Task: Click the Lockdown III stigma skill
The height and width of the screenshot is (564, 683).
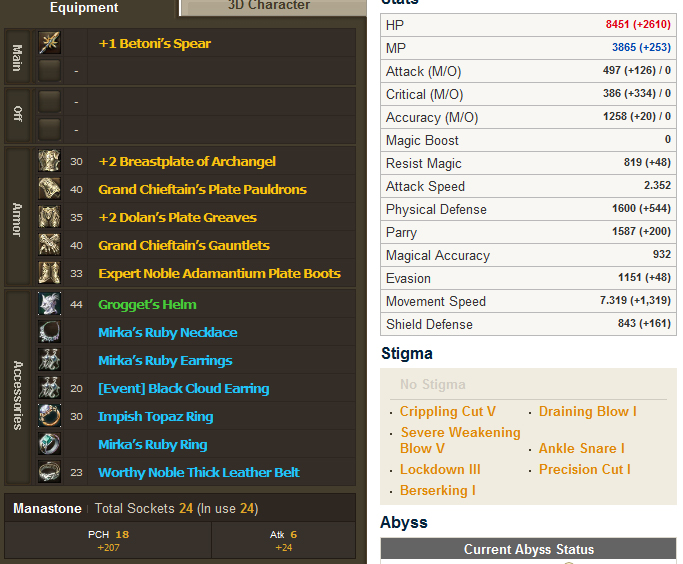Action: tap(440, 469)
